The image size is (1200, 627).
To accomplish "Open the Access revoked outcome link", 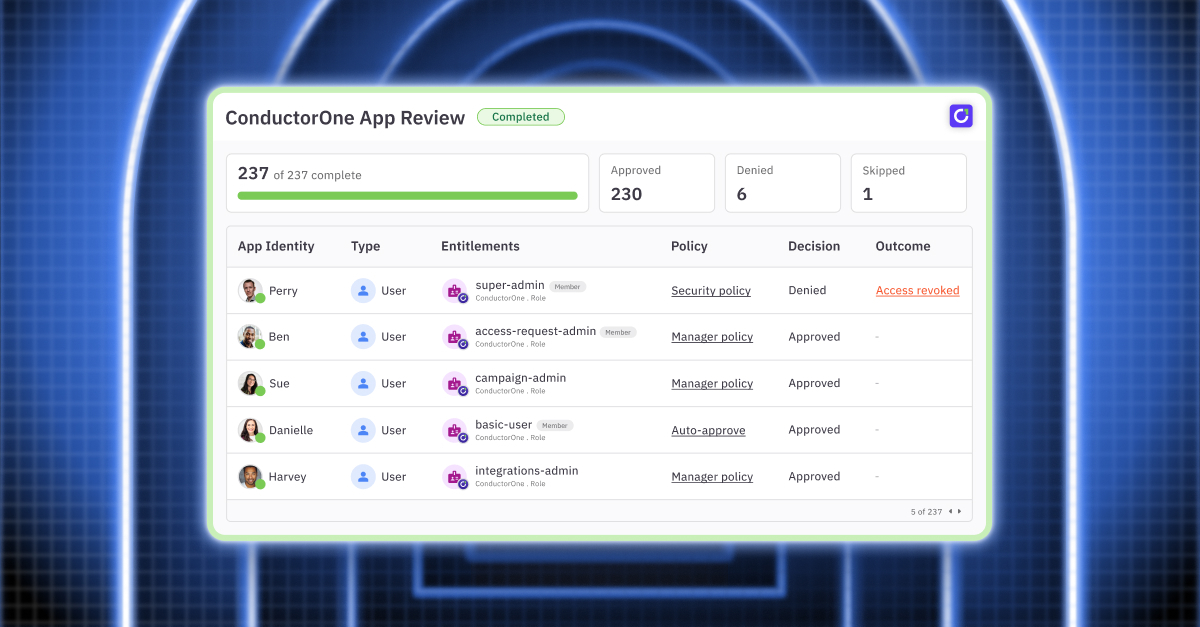I will tap(917, 290).
